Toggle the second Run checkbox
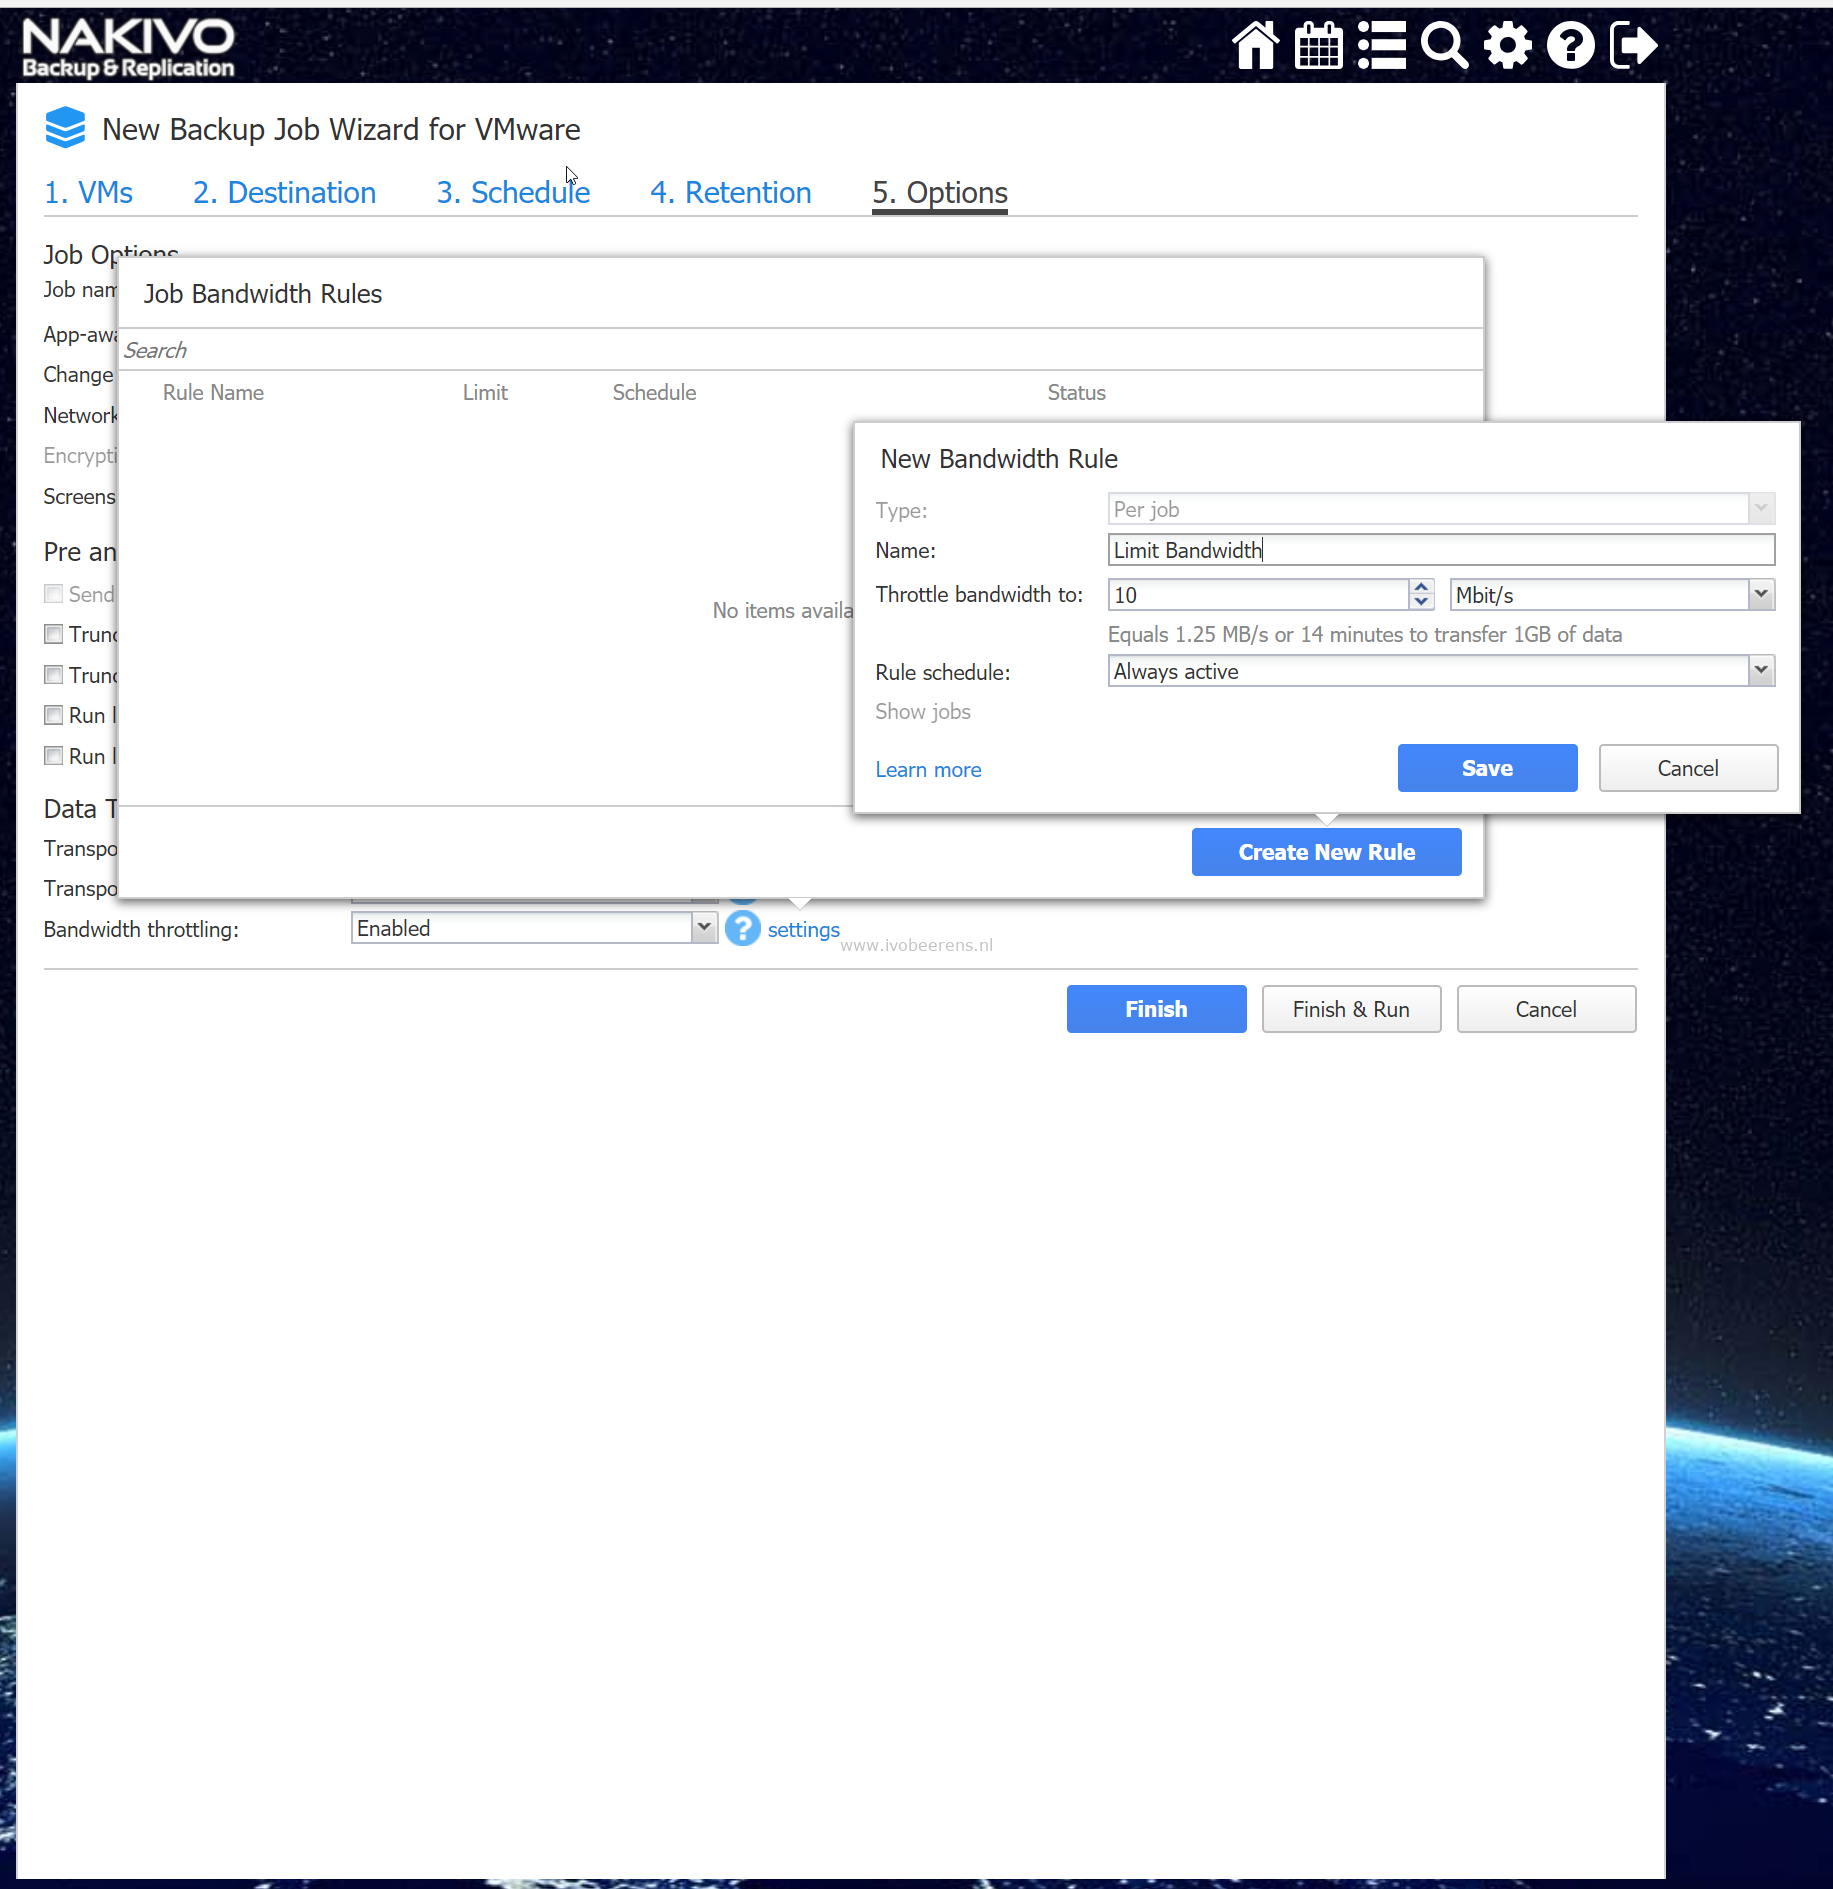 pyautogui.click(x=54, y=756)
